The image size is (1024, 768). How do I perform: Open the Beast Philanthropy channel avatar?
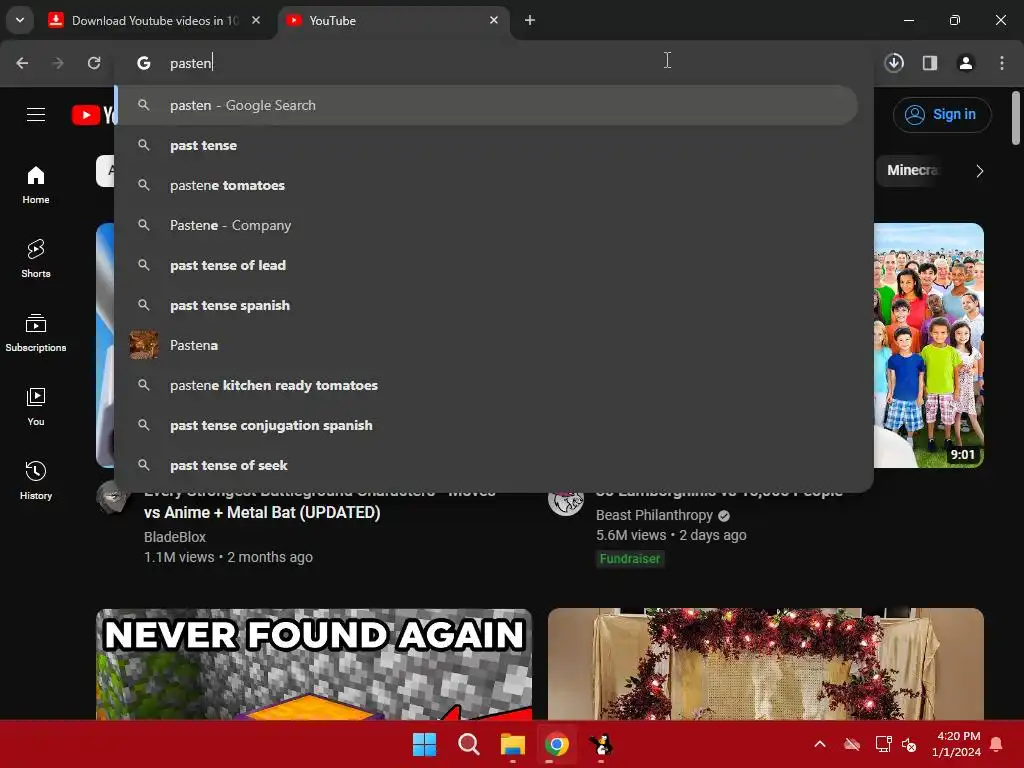click(566, 501)
